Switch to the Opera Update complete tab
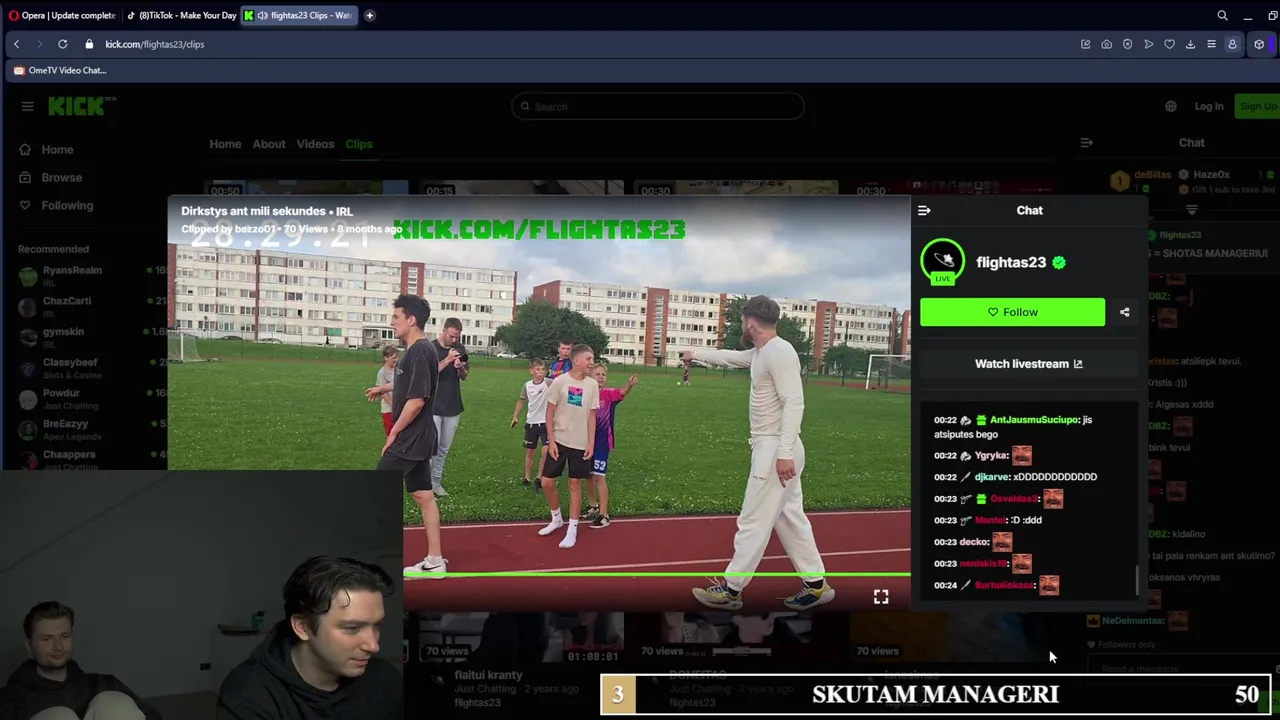The width and height of the screenshot is (1280, 720). [x=61, y=15]
